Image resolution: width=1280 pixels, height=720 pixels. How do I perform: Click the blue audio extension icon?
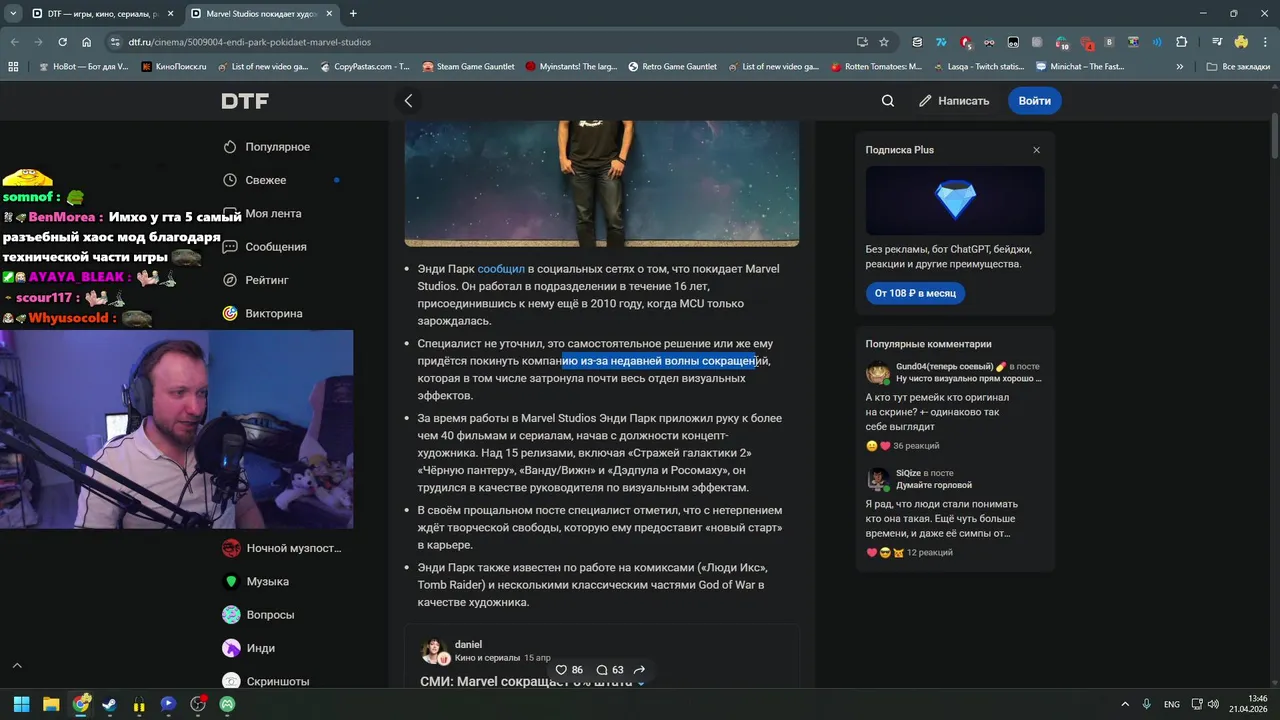[x=1157, y=42]
